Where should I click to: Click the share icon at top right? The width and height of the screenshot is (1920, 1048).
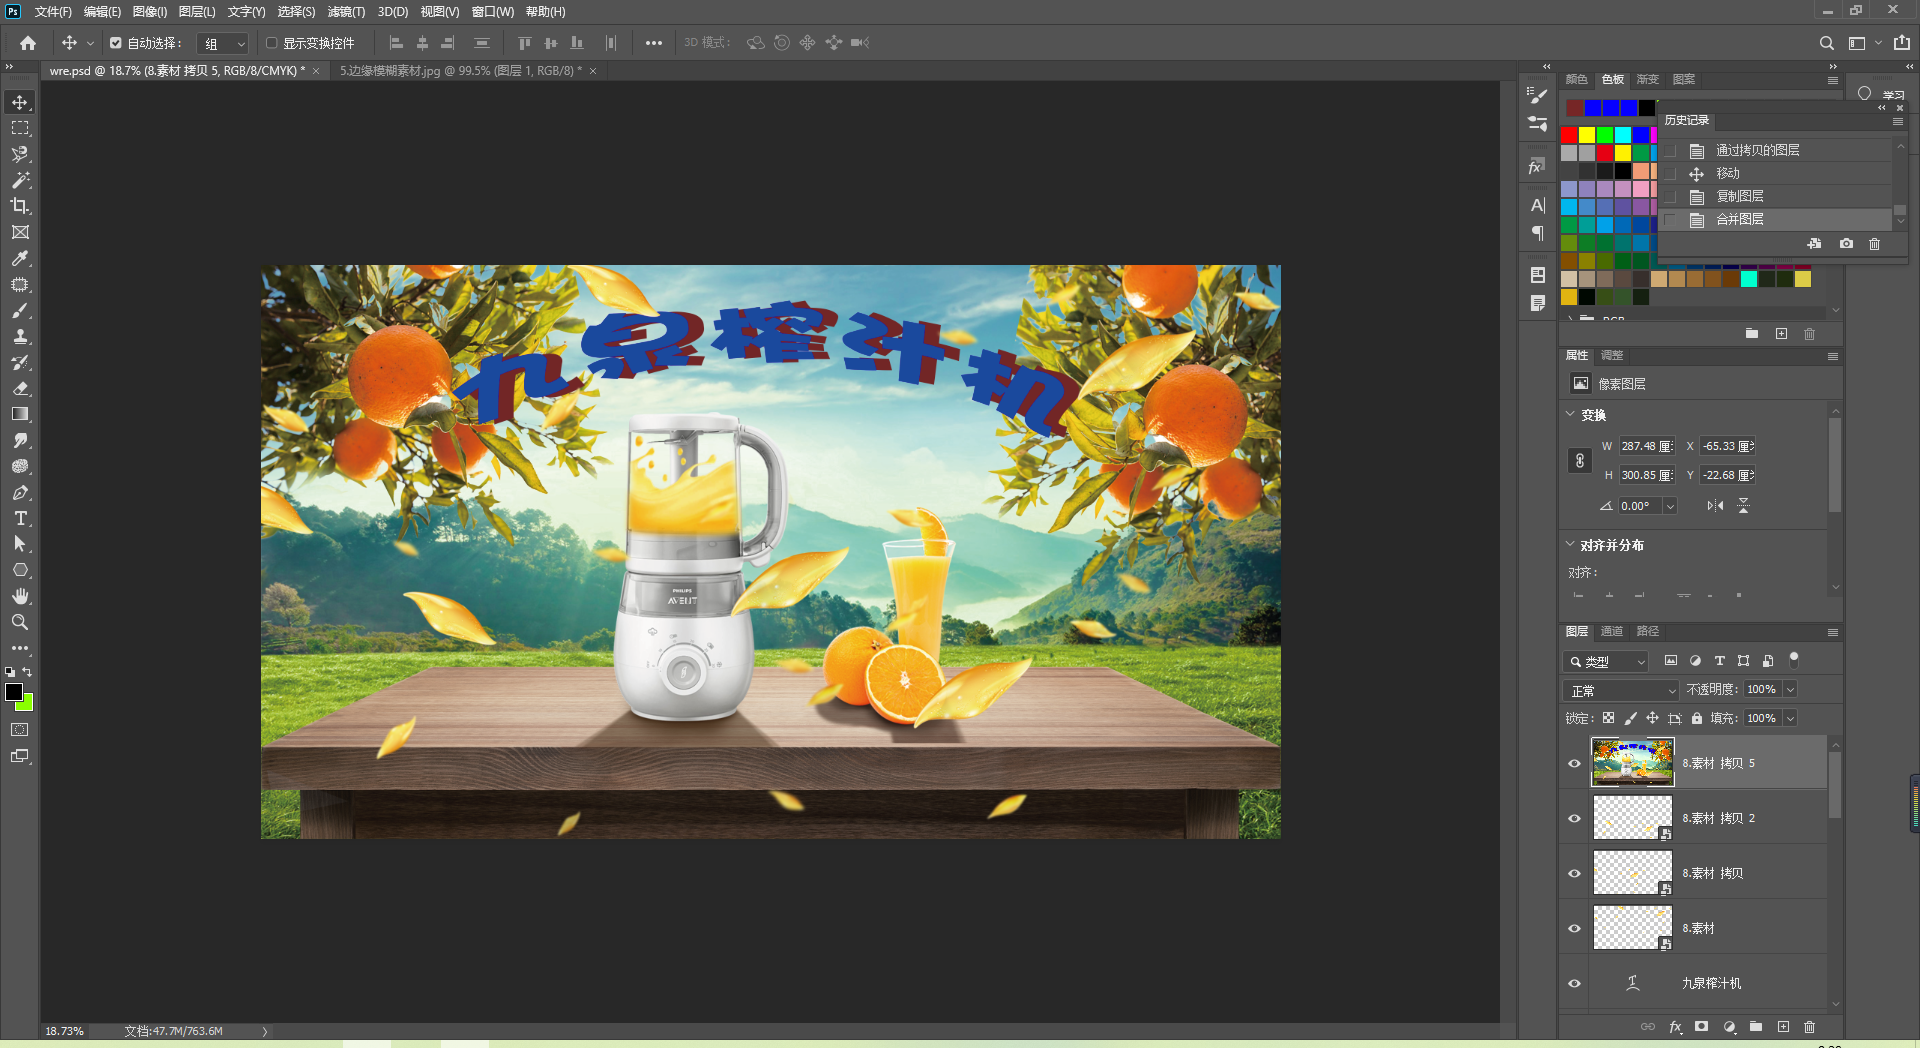click(x=1902, y=43)
